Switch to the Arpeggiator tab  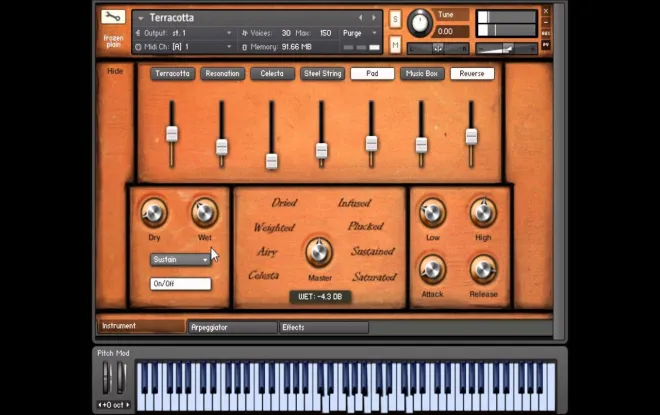(x=232, y=327)
